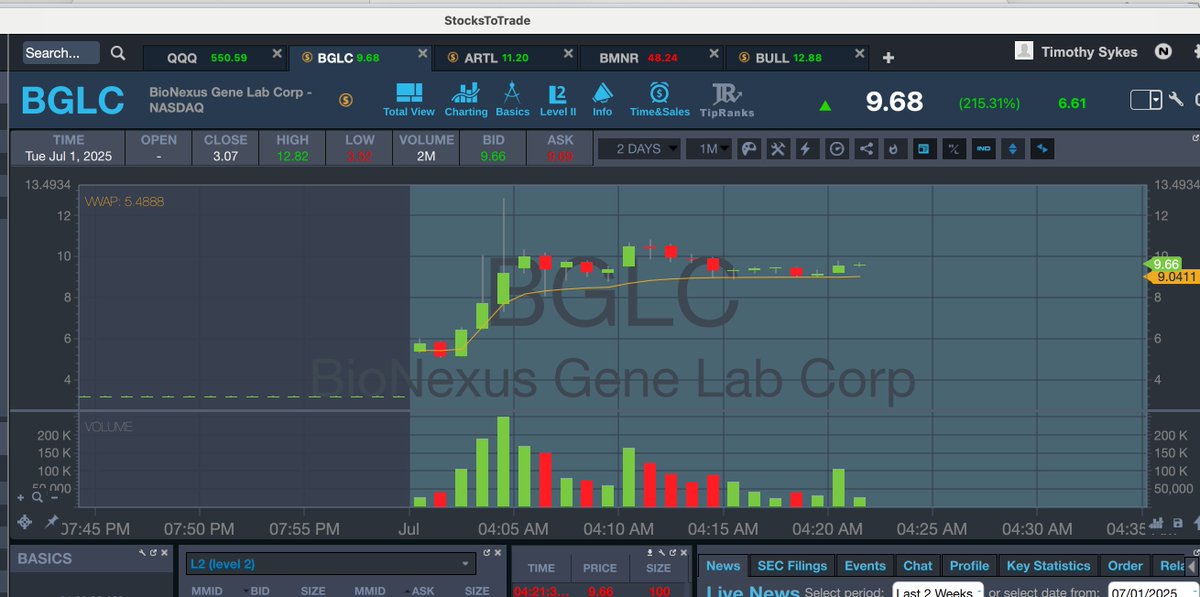Zoom chart using magnifier icon at chart corner
This screenshot has height=597, width=1200.
(x=37, y=496)
